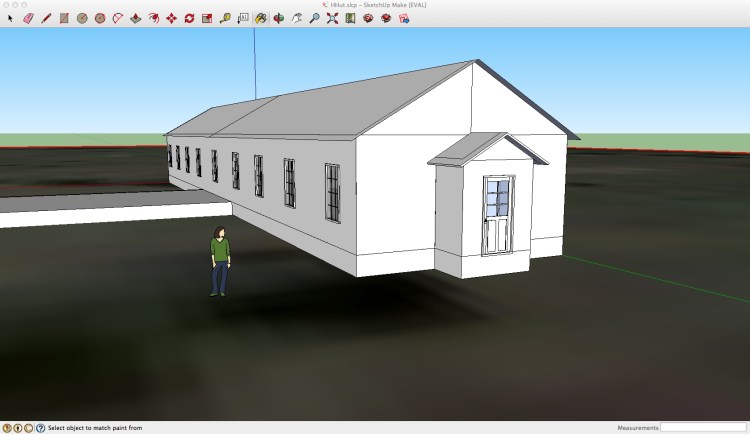Click the woman figure in the scene
The image size is (750, 434).
(220, 261)
